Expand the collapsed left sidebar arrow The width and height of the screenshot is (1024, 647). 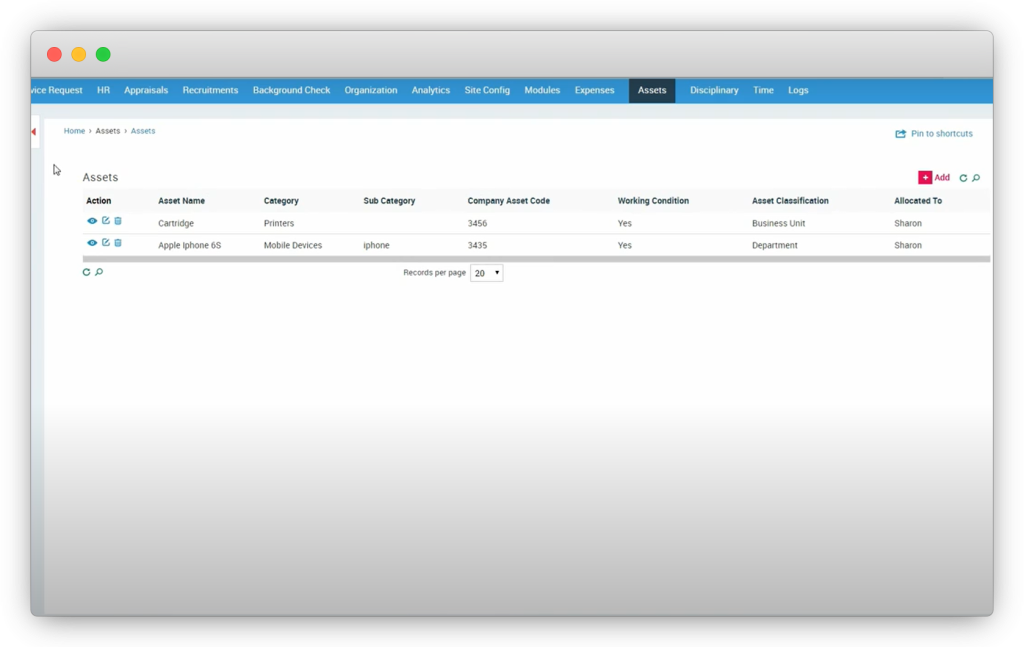[x=34, y=132]
